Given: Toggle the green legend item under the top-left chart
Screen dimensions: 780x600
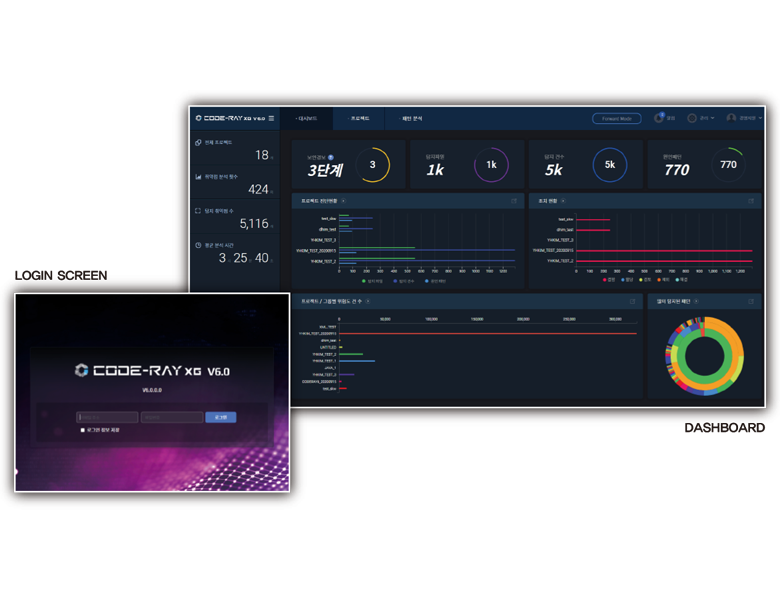Looking at the screenshot, I should pos(366,281).
